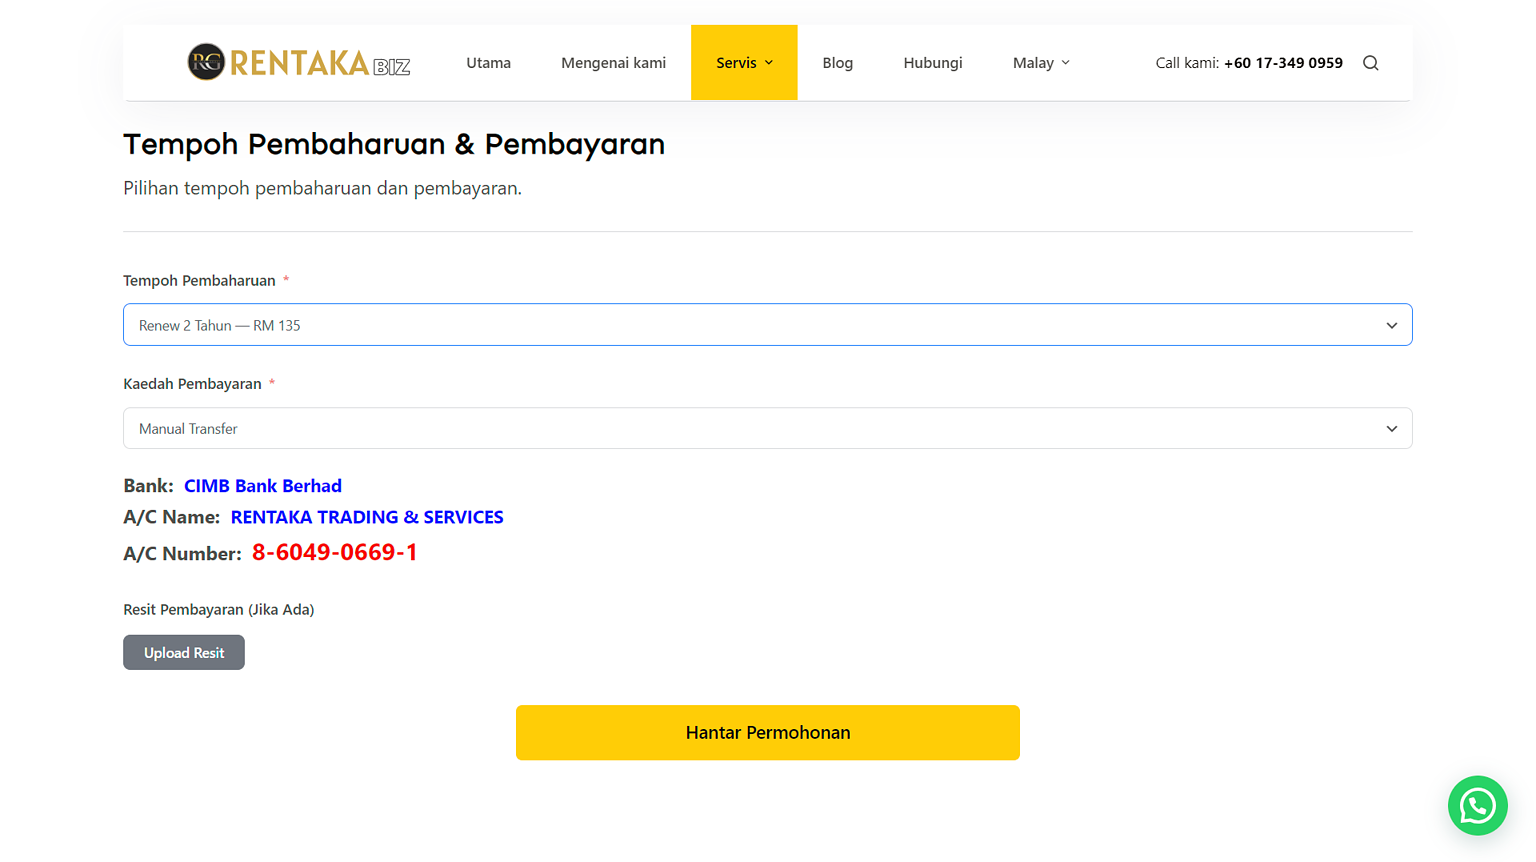
Task: Click the Tempoh Pembaharuan & Pembayaran heading
Action: pyautogui.click(x=393, y=144)
